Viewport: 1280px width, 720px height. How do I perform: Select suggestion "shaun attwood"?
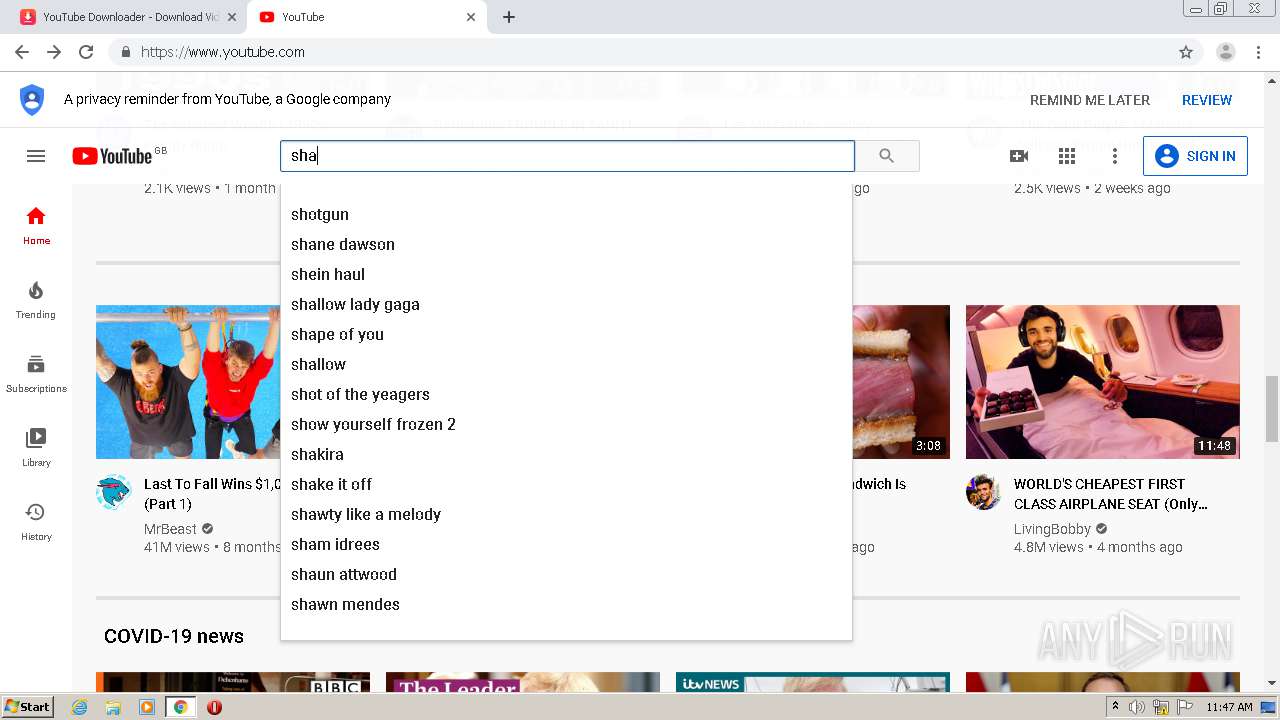tap(566, 574)
